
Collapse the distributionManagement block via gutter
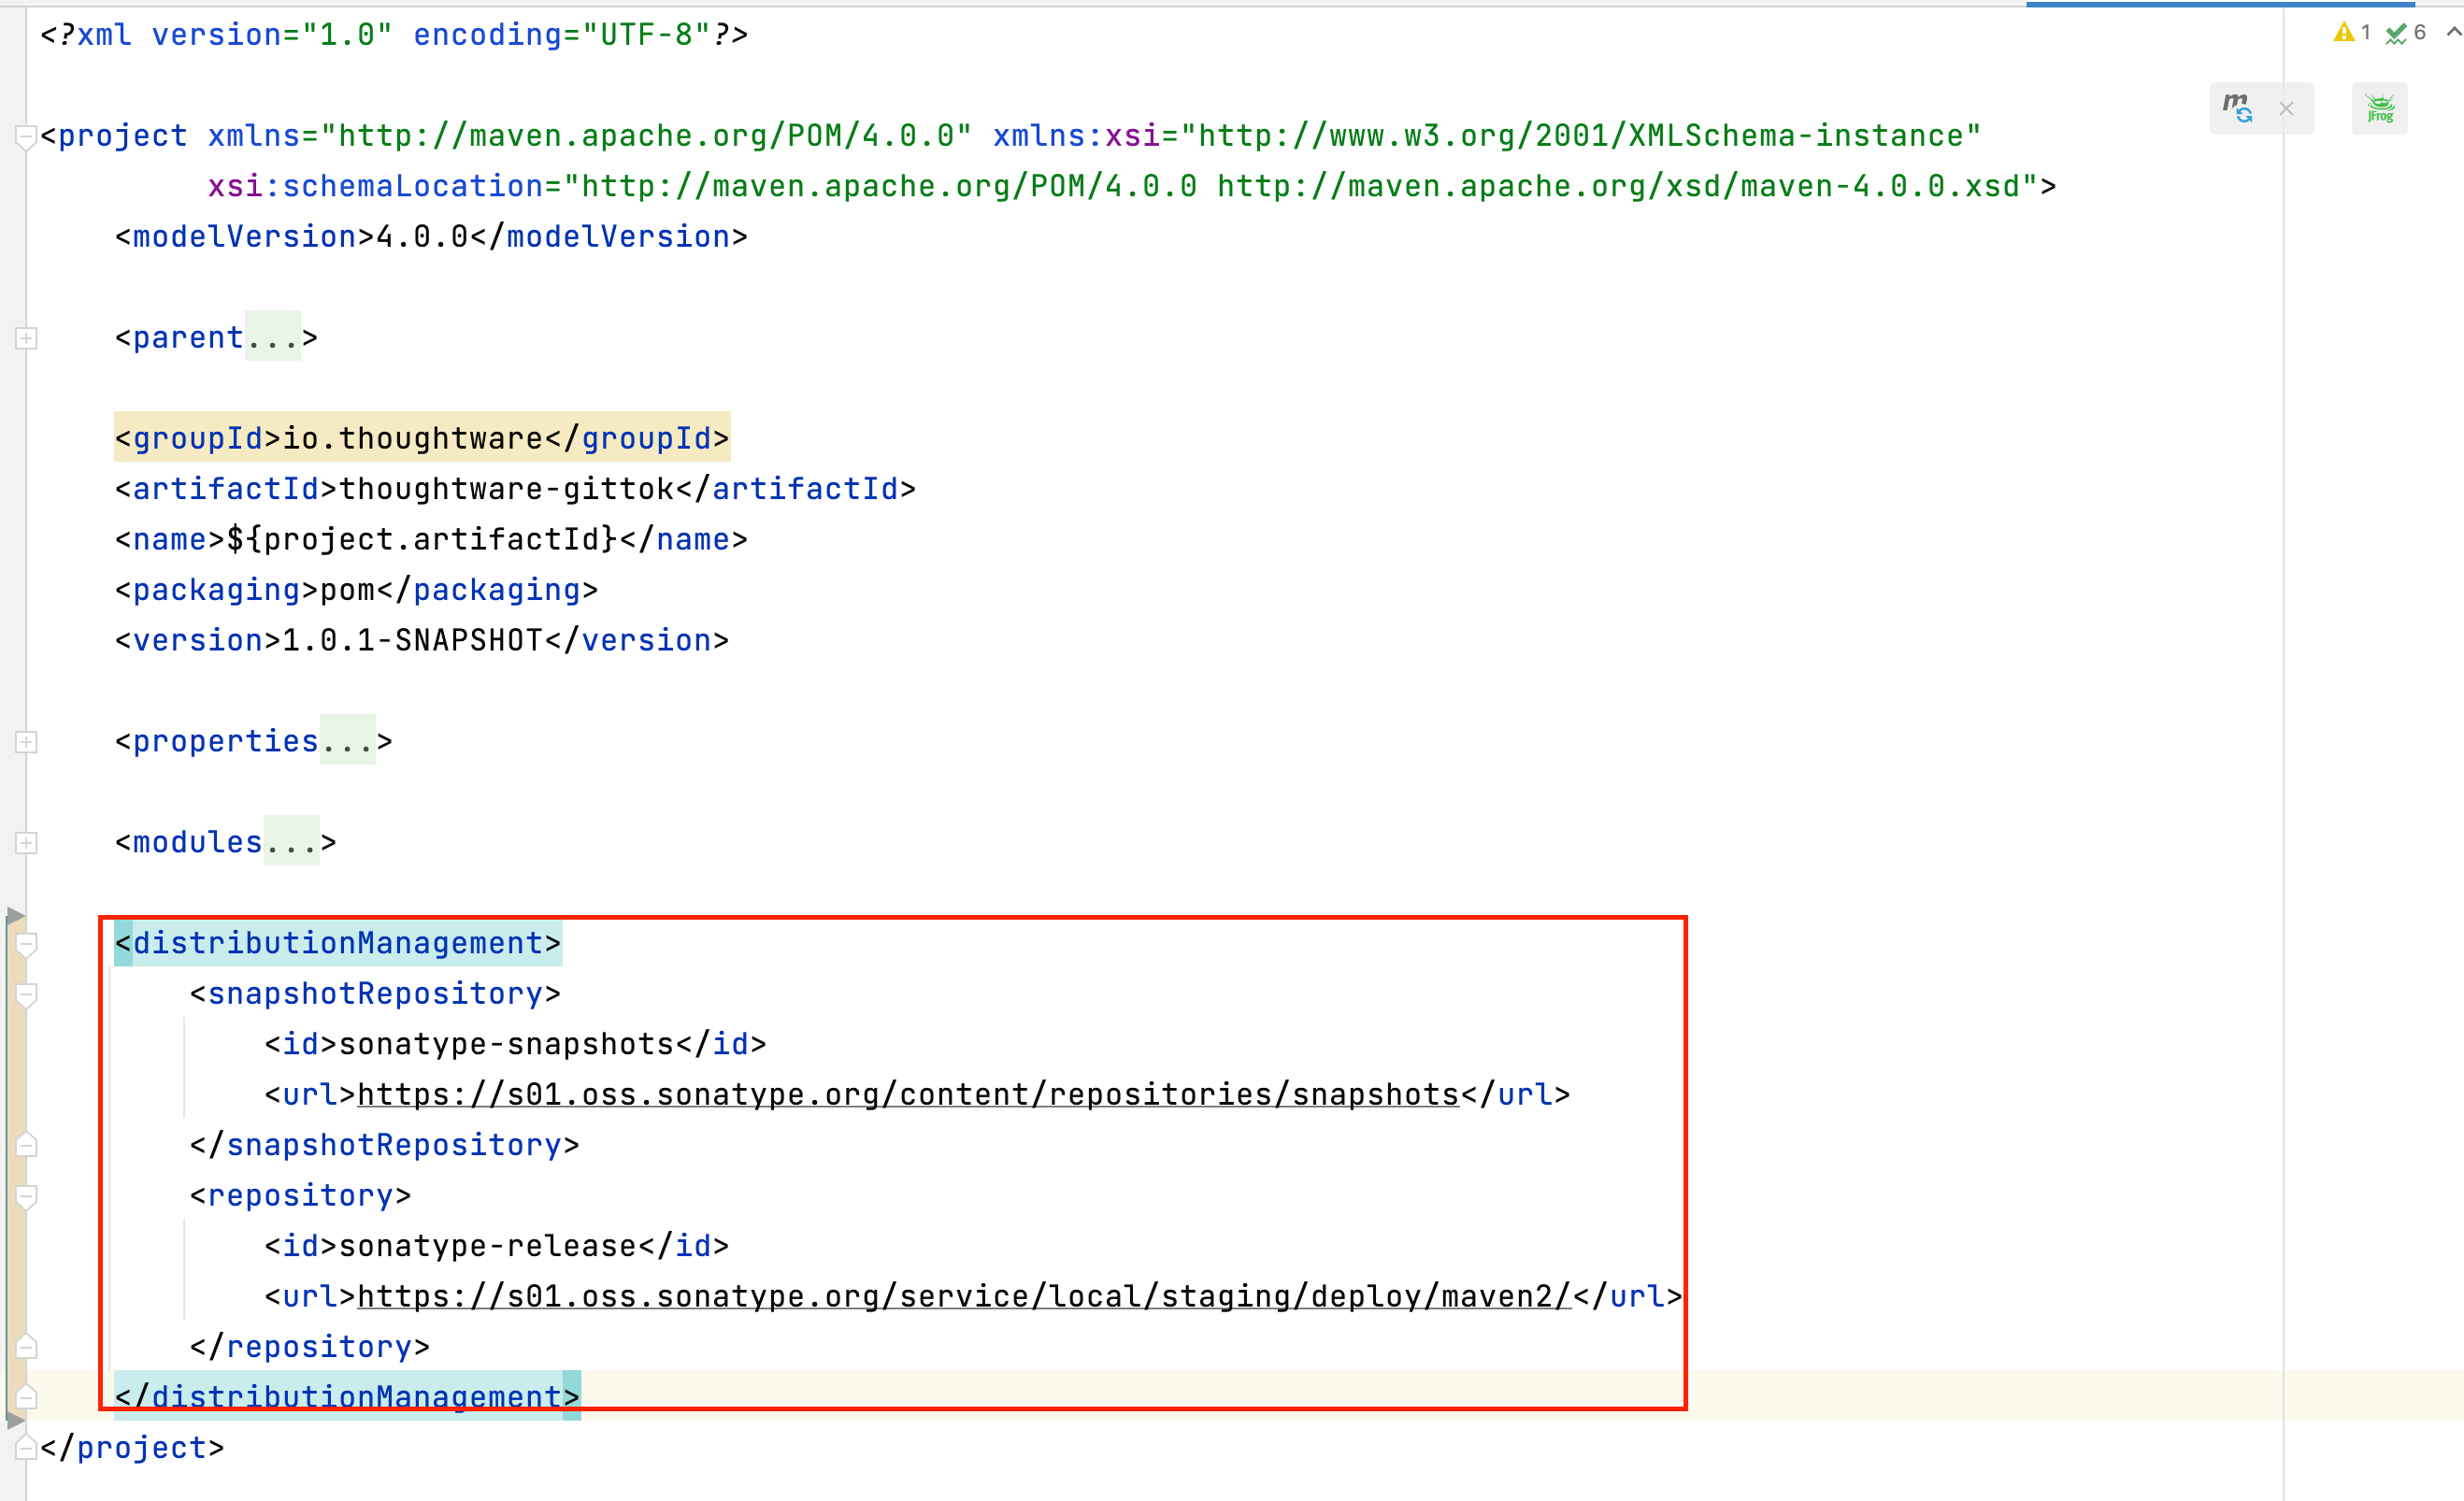(x=27, y=943)
